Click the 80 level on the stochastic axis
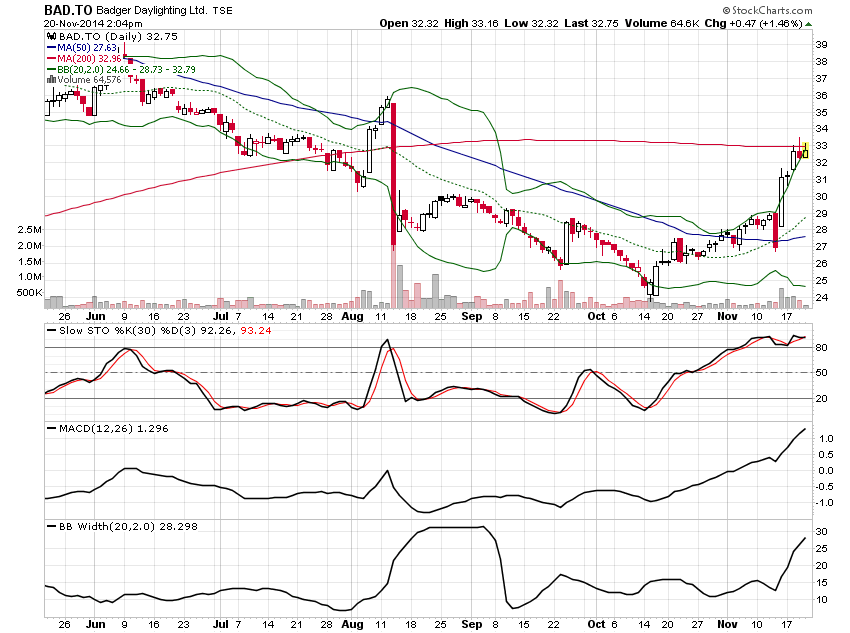850x633 pixels. point(821,347)
